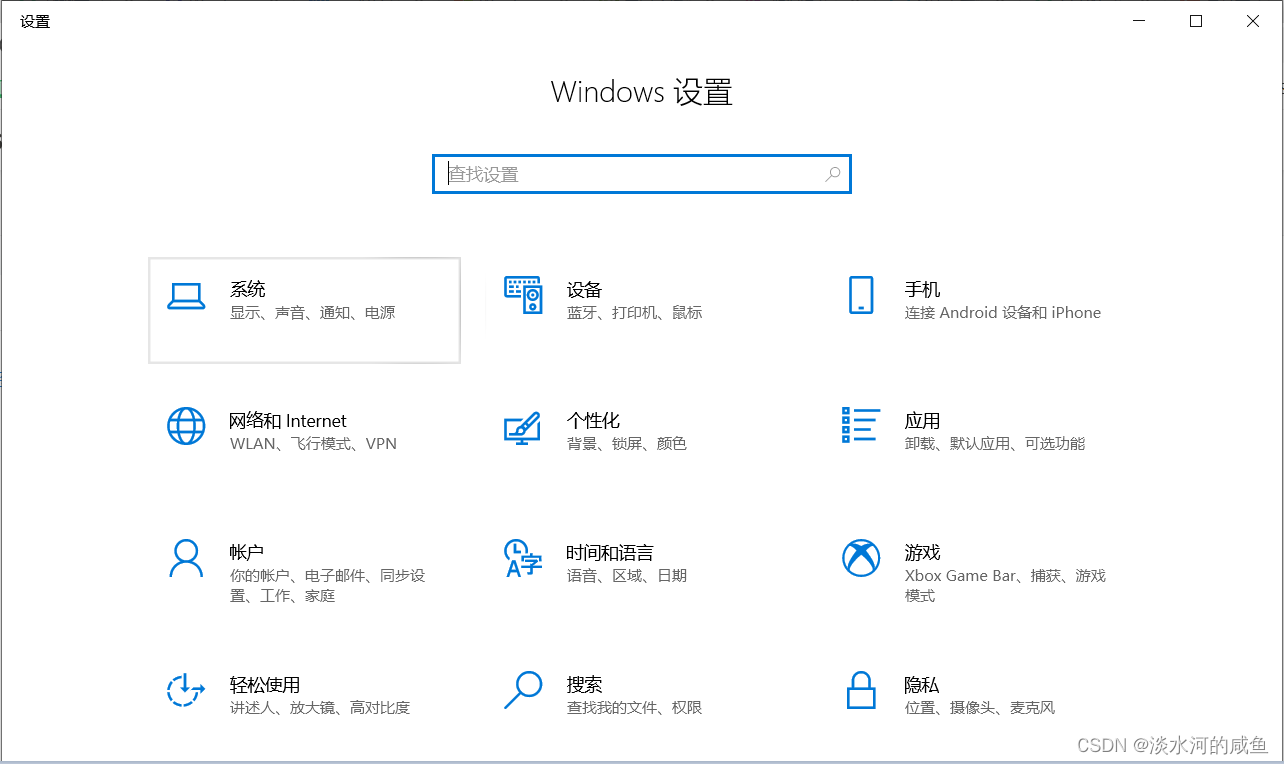
Task: Select the 系统 category title
Action: click(247, 289)
